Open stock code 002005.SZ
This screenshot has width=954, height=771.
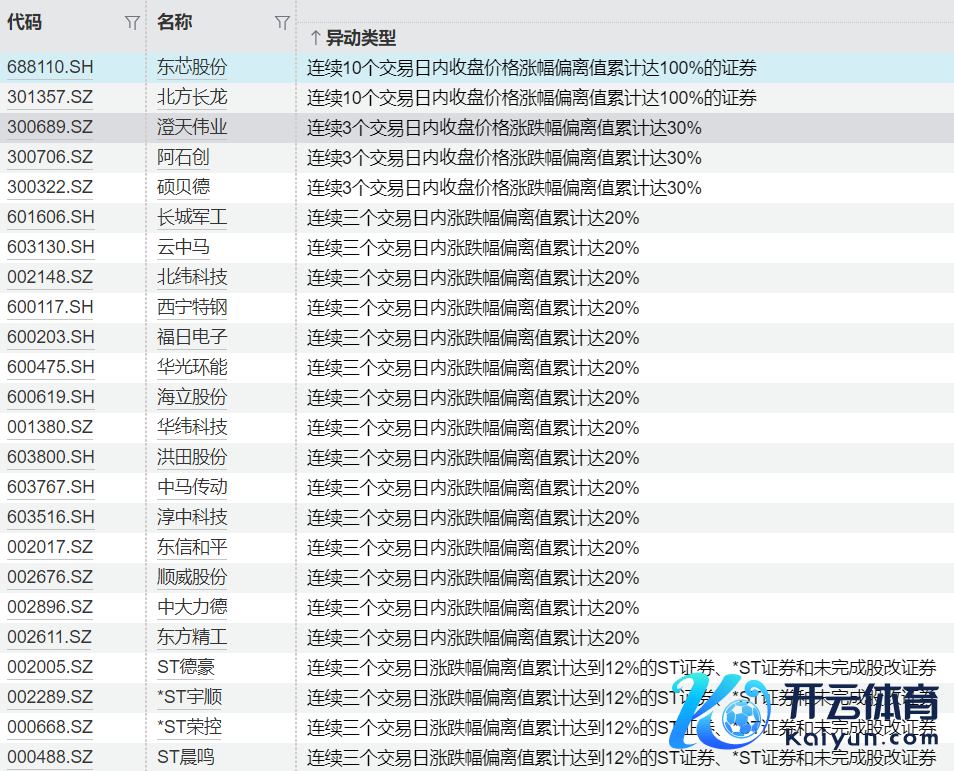click(50, 668)
